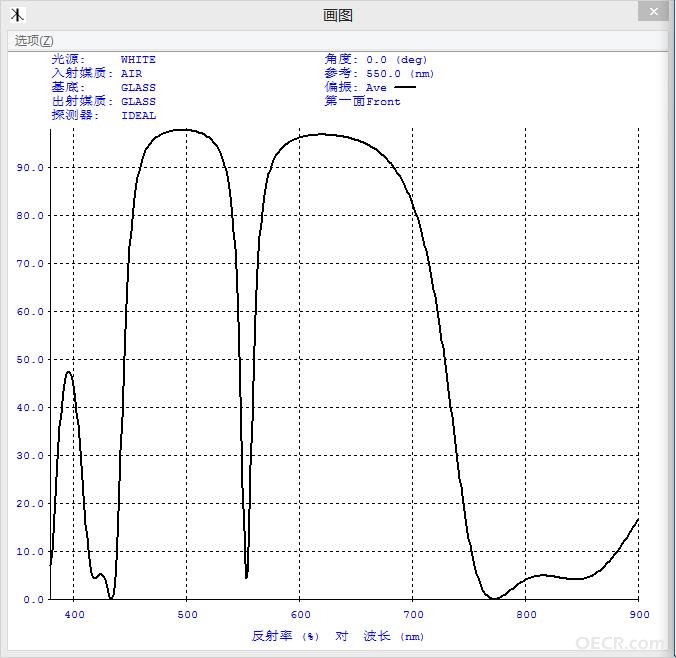Click the 600 x-axis tick label

(300, 614)
